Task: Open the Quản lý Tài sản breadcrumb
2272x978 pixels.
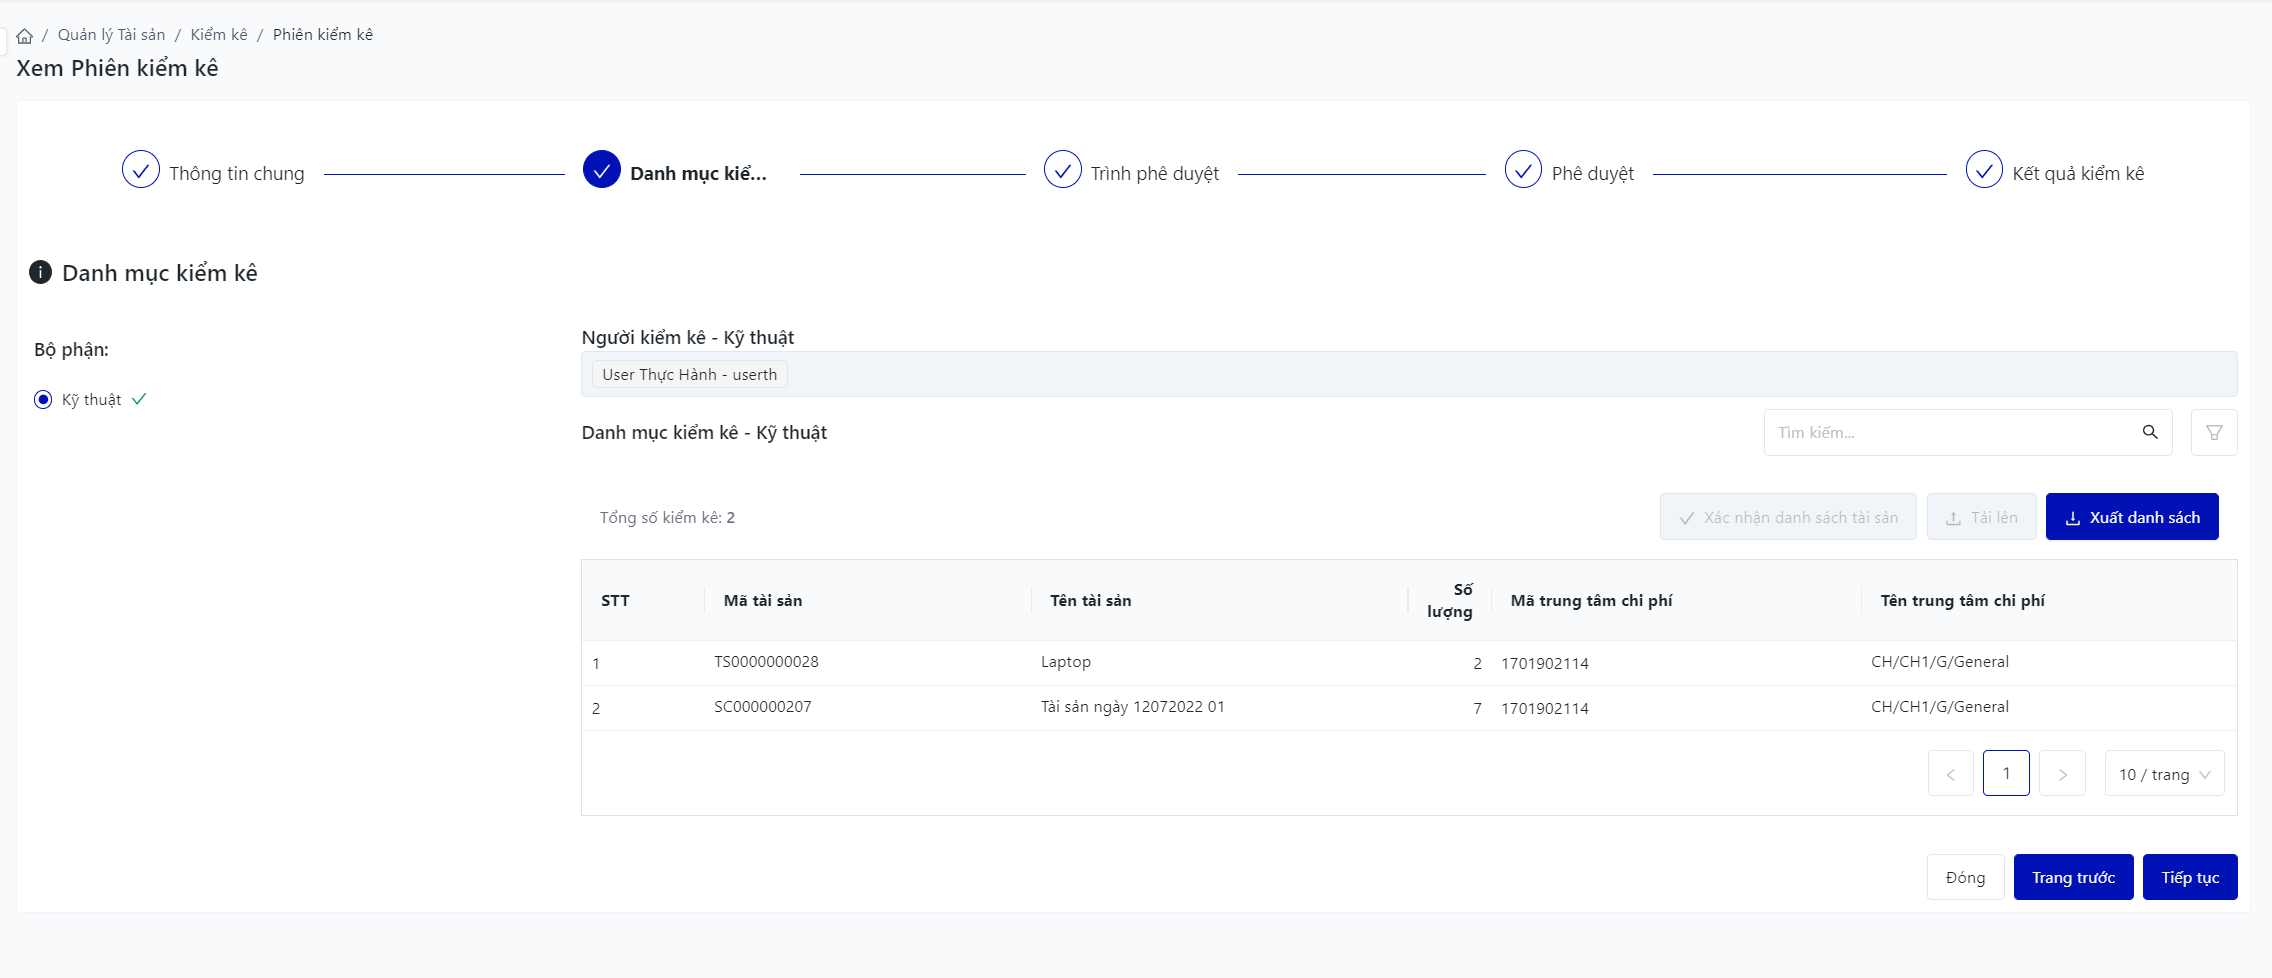Action: 111,35
